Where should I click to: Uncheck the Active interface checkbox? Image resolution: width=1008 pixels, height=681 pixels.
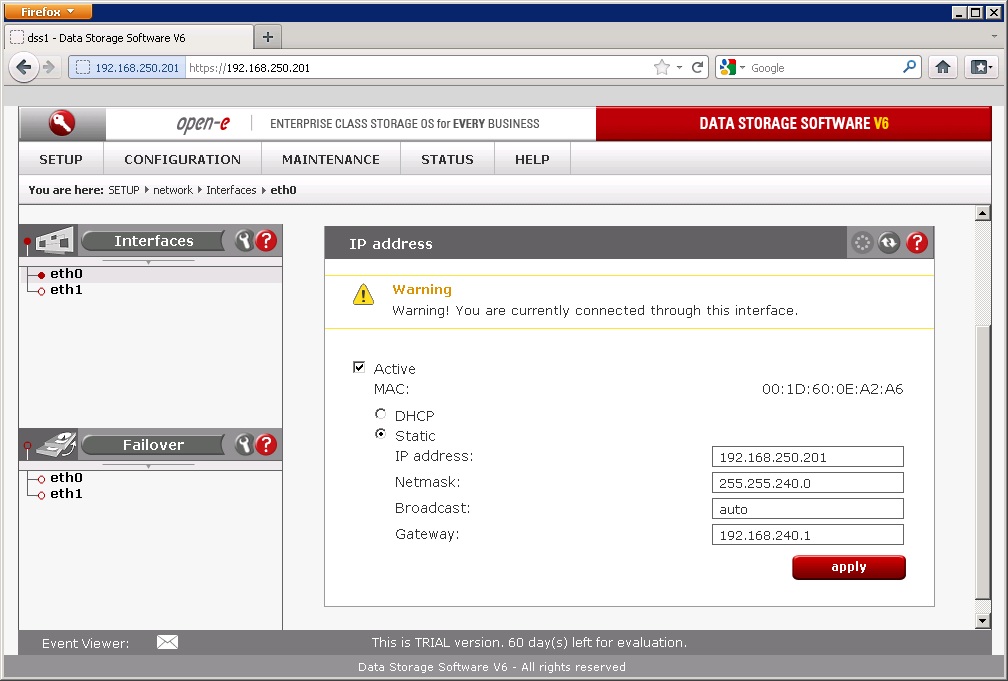(359, 368)
